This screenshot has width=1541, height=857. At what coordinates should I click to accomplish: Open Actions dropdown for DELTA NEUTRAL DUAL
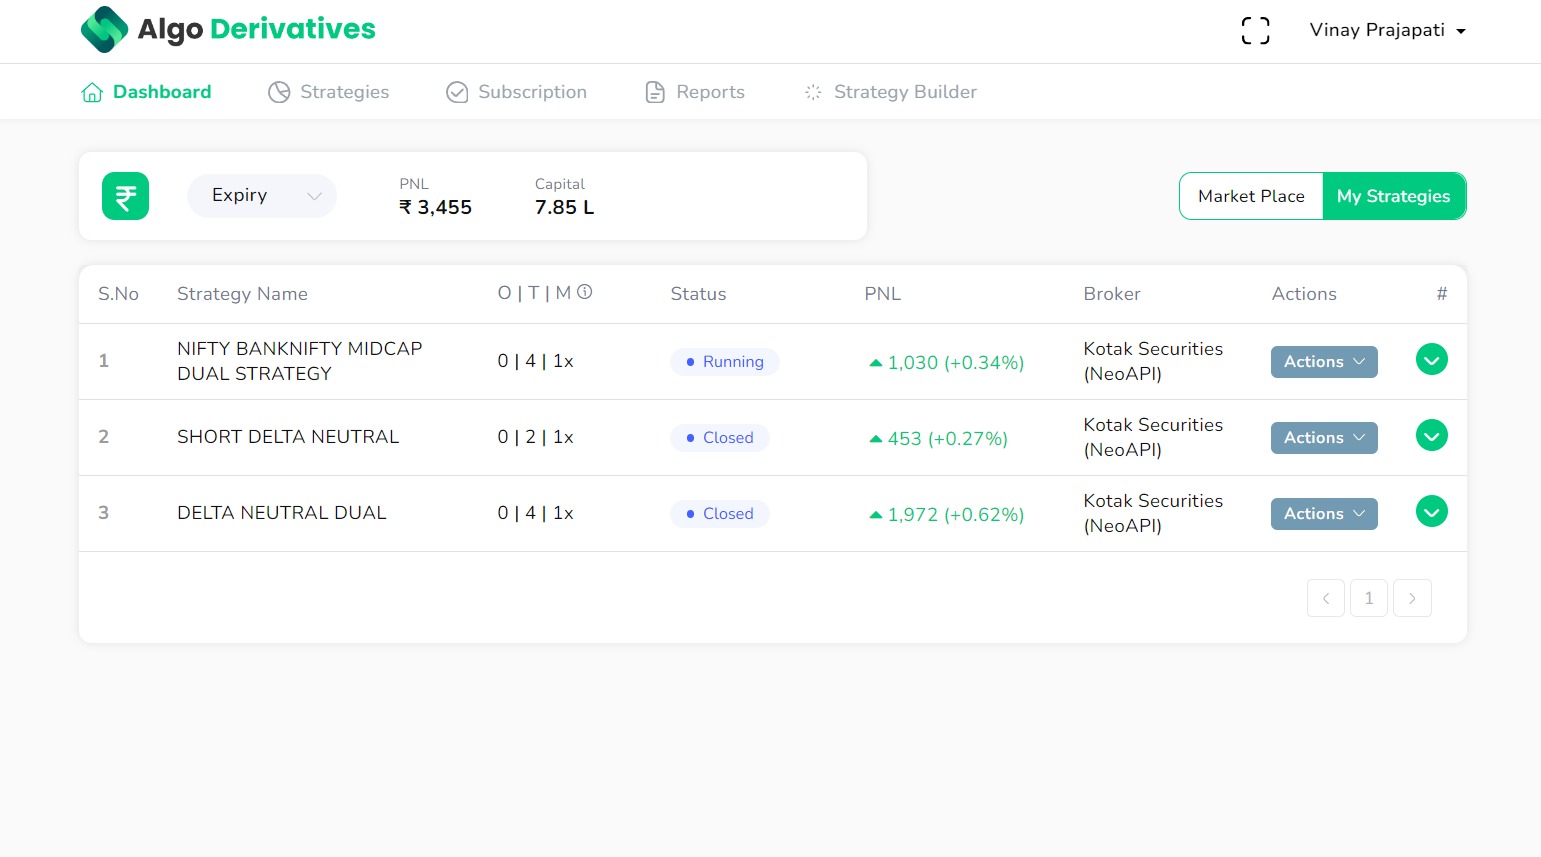point(1323,514)
